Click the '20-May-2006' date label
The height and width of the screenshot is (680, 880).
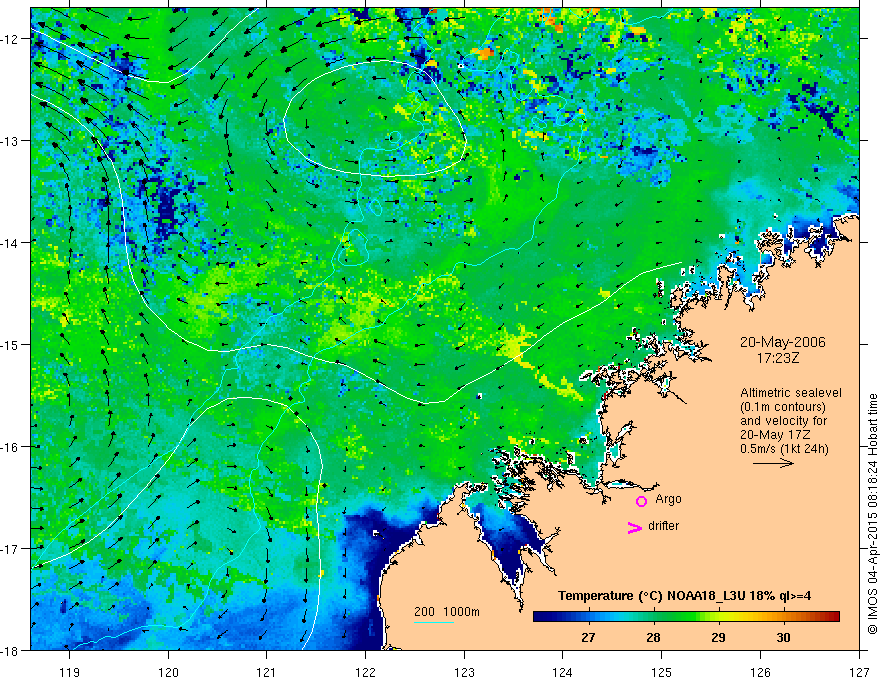click(783, 342)
